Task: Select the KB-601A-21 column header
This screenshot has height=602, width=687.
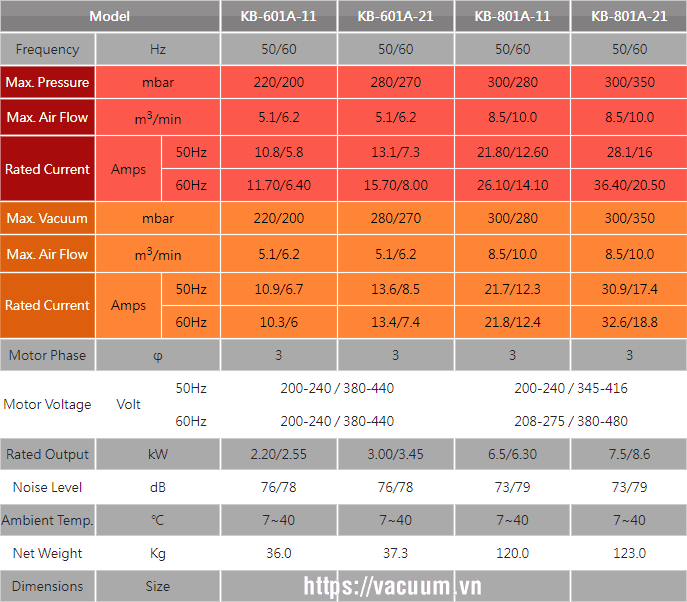Action: tap(395, 16)
